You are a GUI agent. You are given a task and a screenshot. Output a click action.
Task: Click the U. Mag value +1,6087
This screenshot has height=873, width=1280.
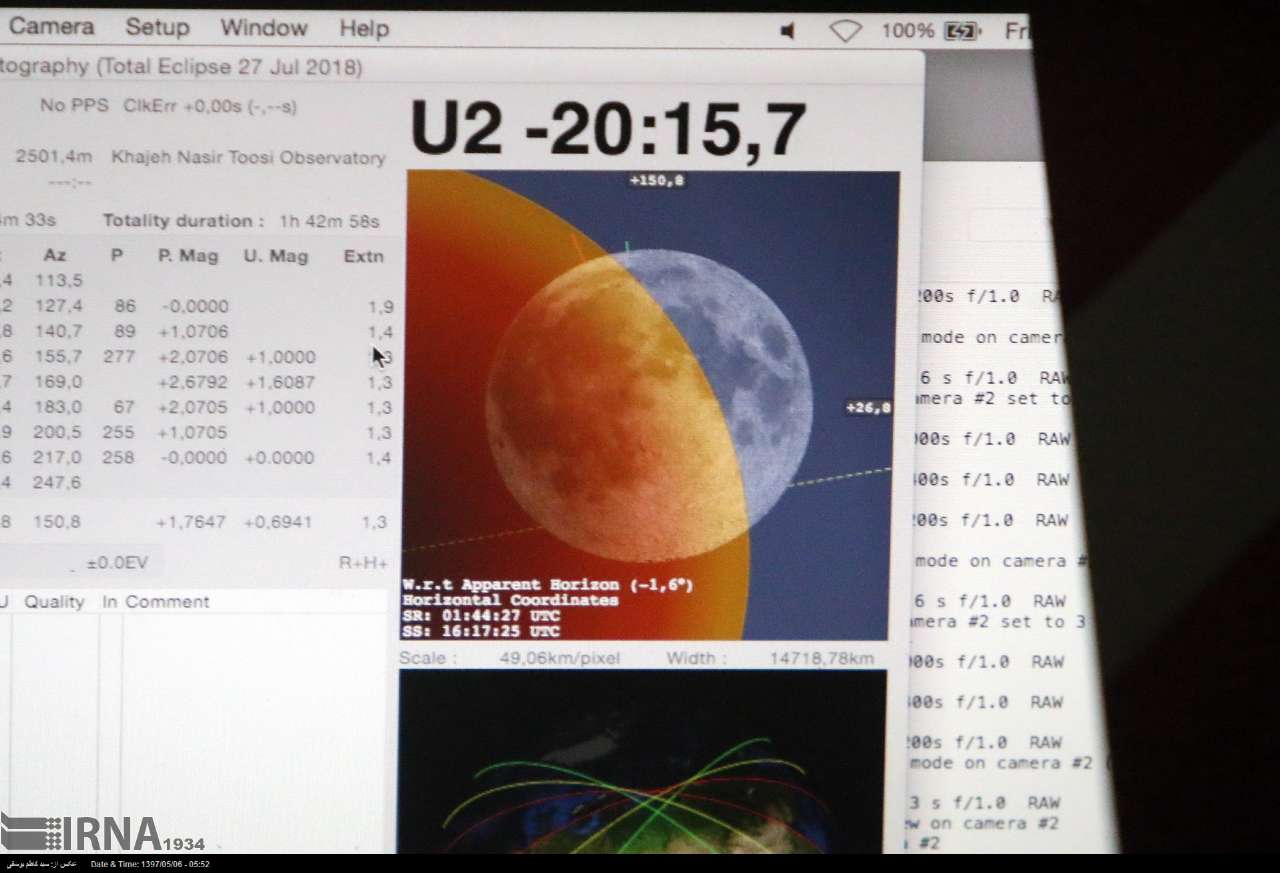click(279, 382)
